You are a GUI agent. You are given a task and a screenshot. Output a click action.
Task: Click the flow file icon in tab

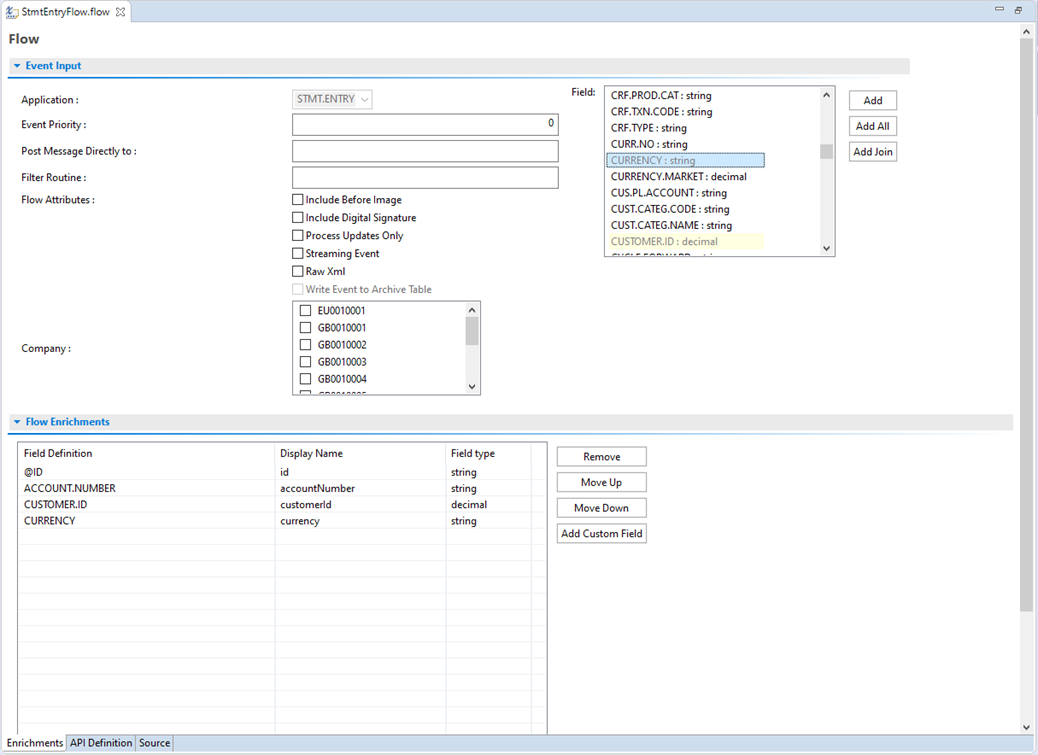12,12
